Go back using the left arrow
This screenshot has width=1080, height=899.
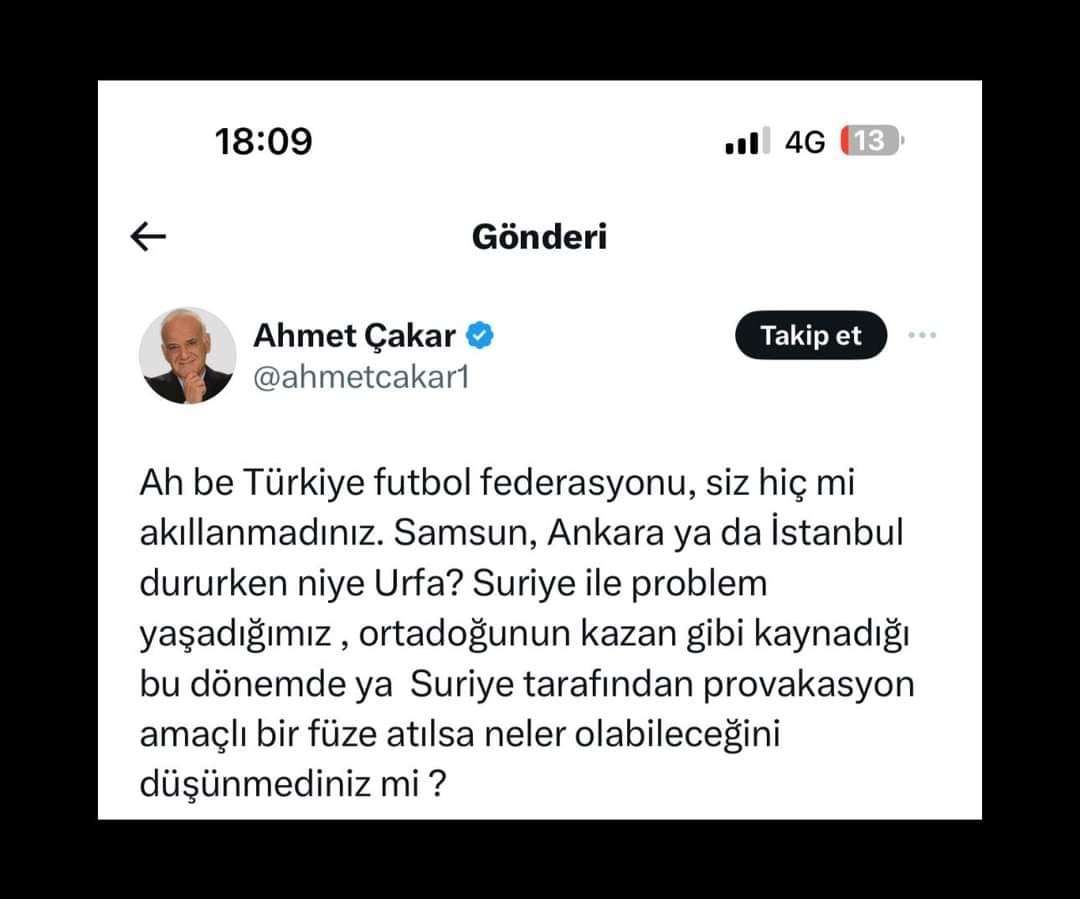(x=148, y=237)
